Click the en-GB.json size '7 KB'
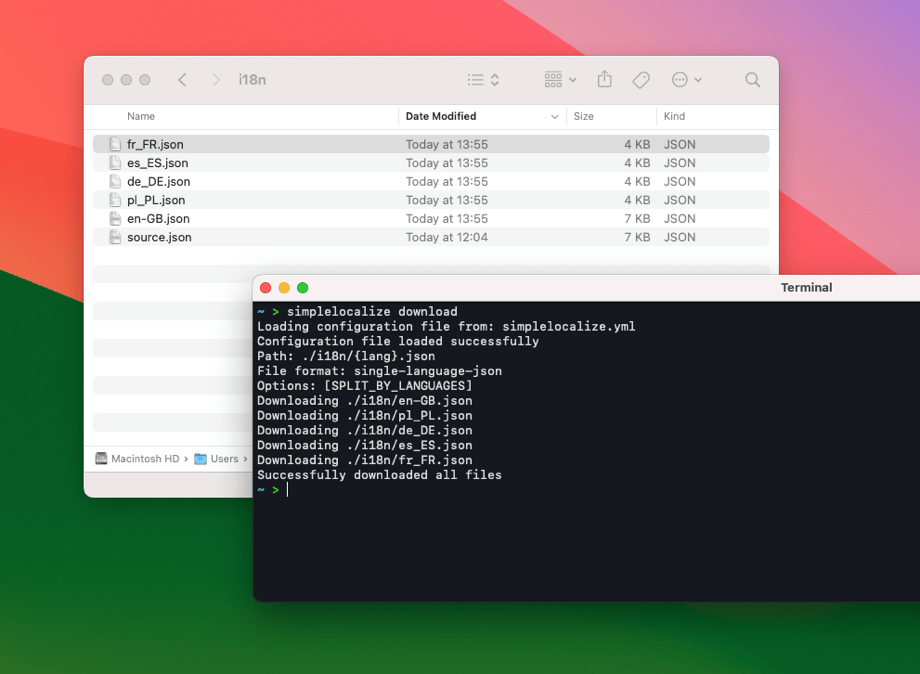 [x=637, y=219]
